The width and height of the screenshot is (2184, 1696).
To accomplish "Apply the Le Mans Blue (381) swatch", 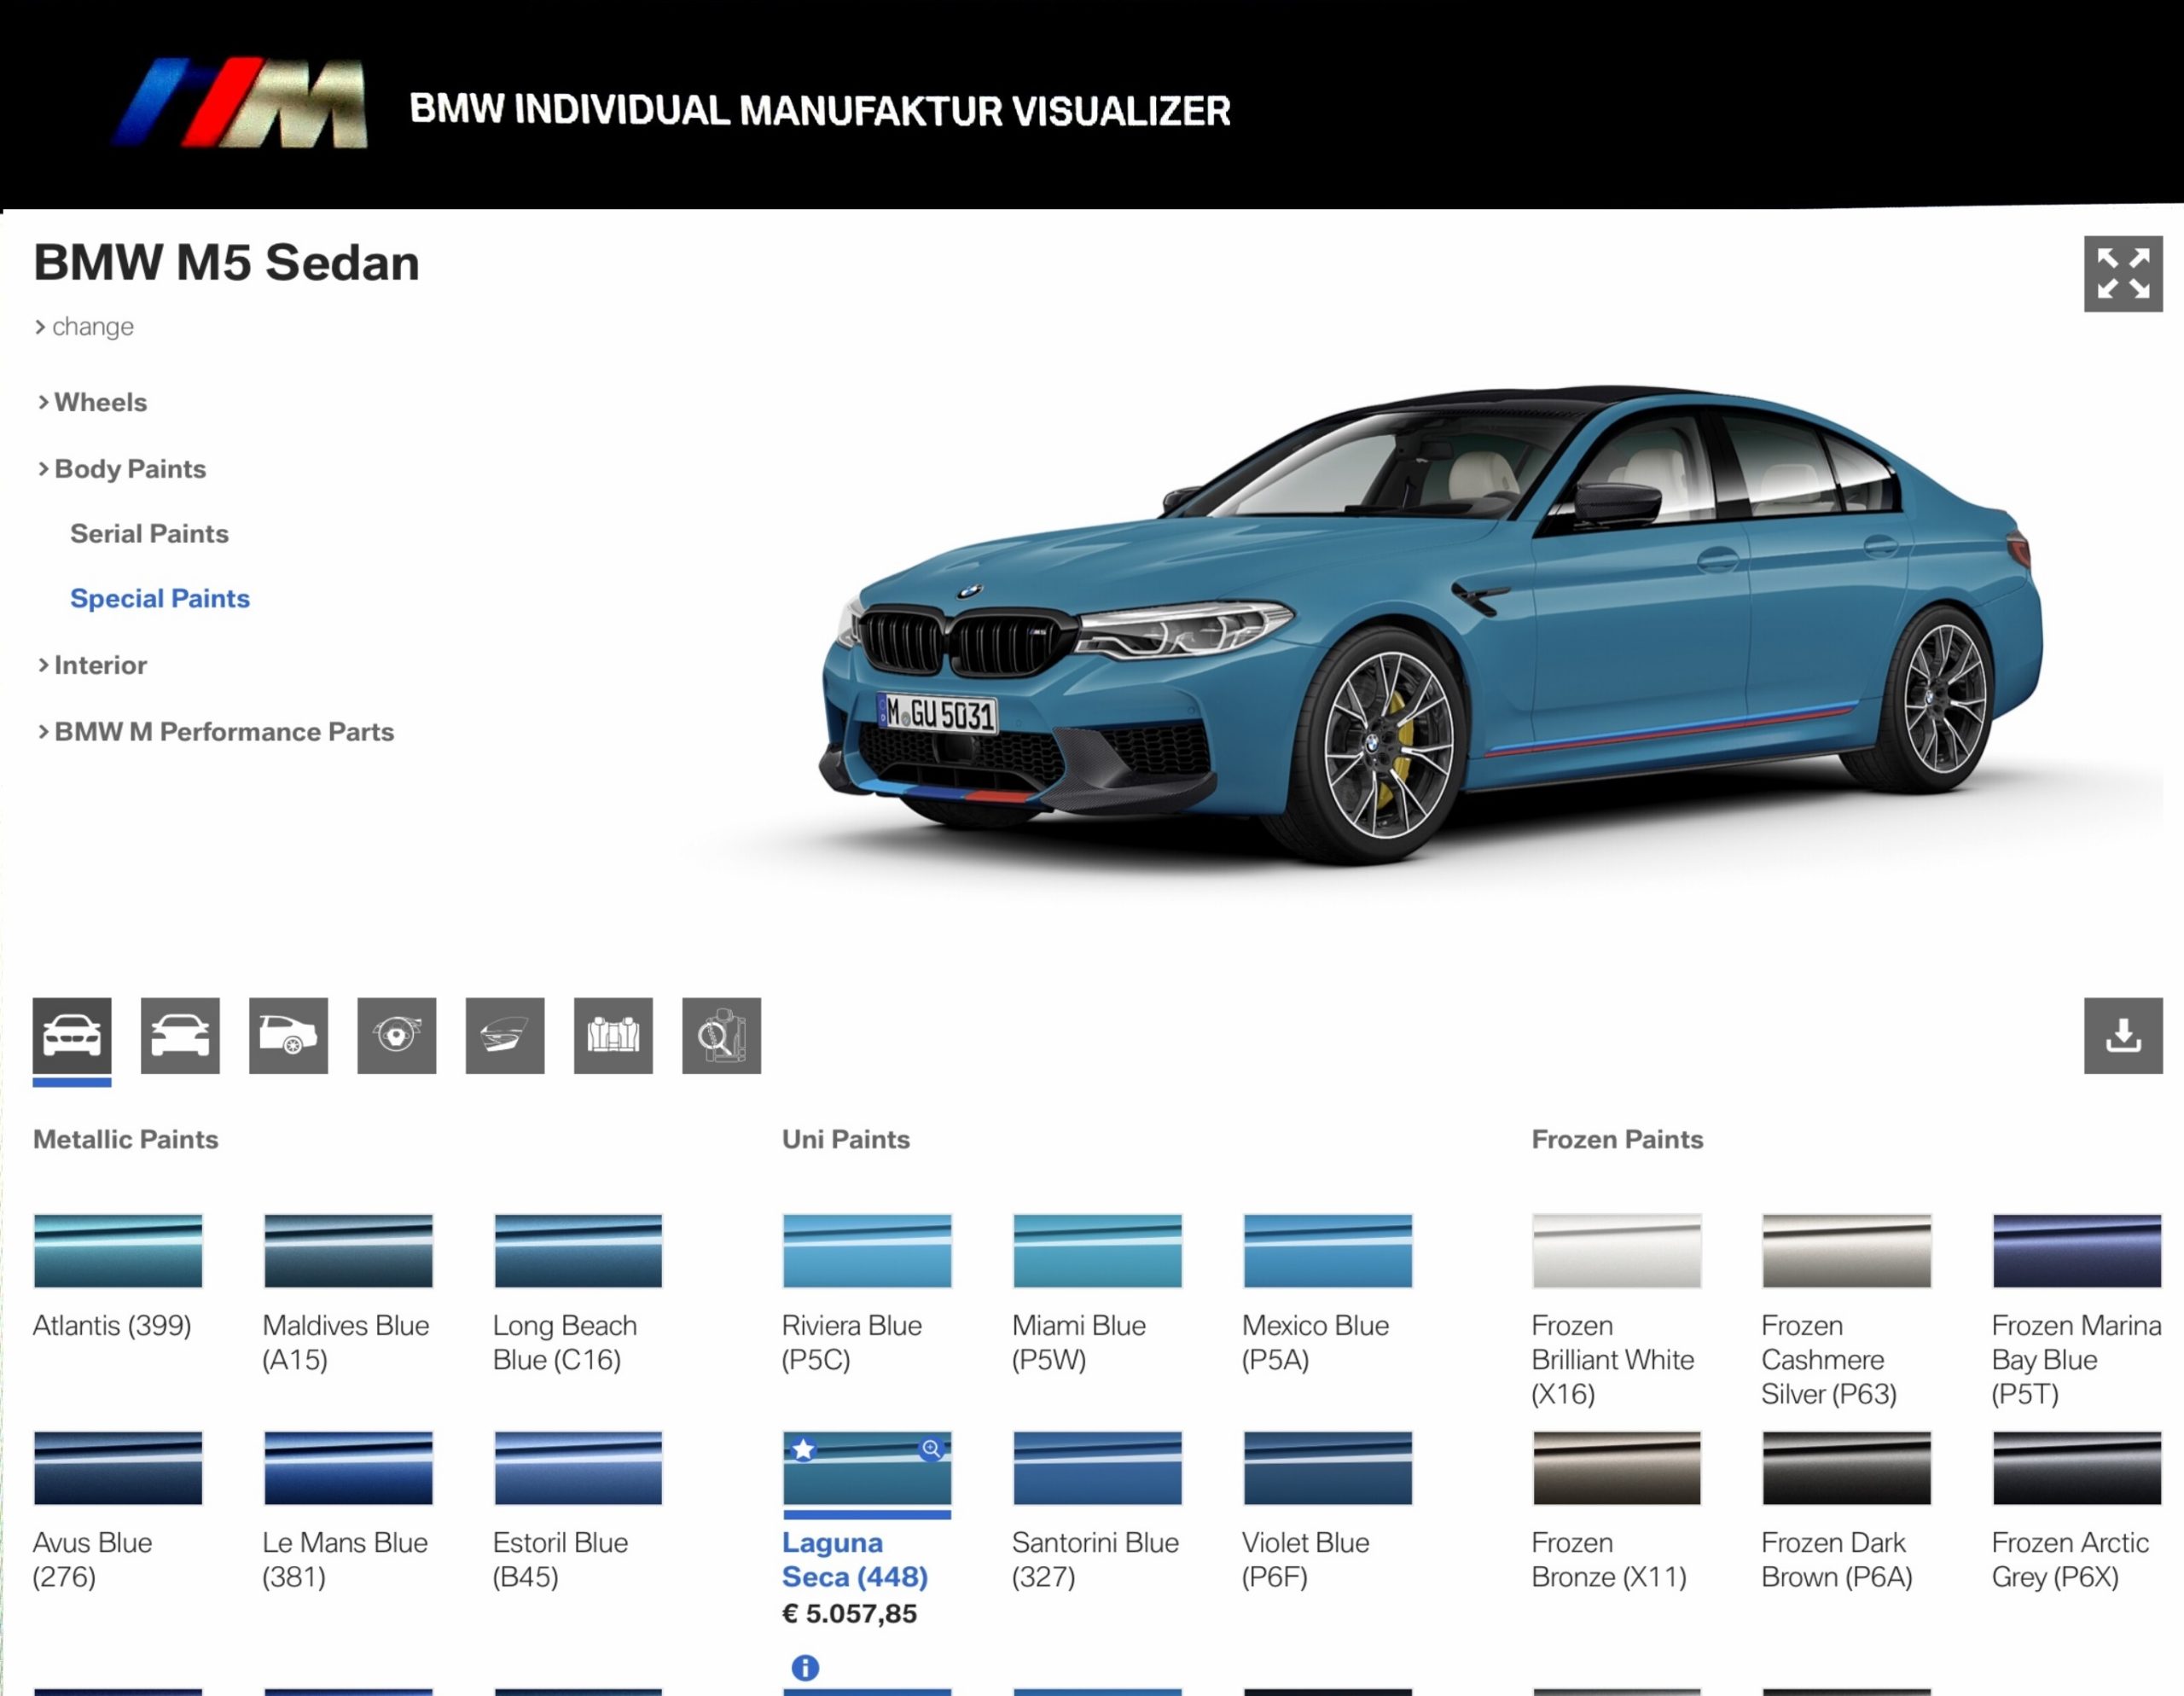I will tap(348, 1468).
